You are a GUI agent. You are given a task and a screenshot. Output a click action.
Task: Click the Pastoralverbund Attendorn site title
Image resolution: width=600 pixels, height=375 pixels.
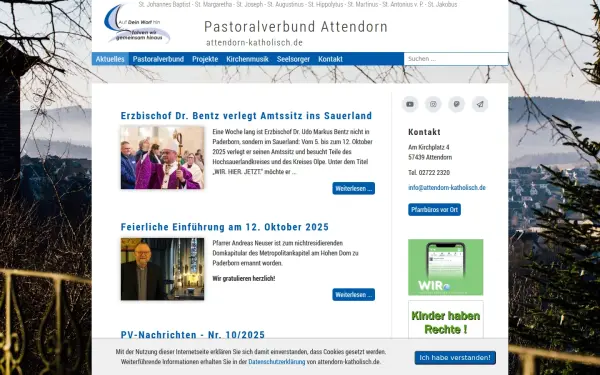(296, 27)
